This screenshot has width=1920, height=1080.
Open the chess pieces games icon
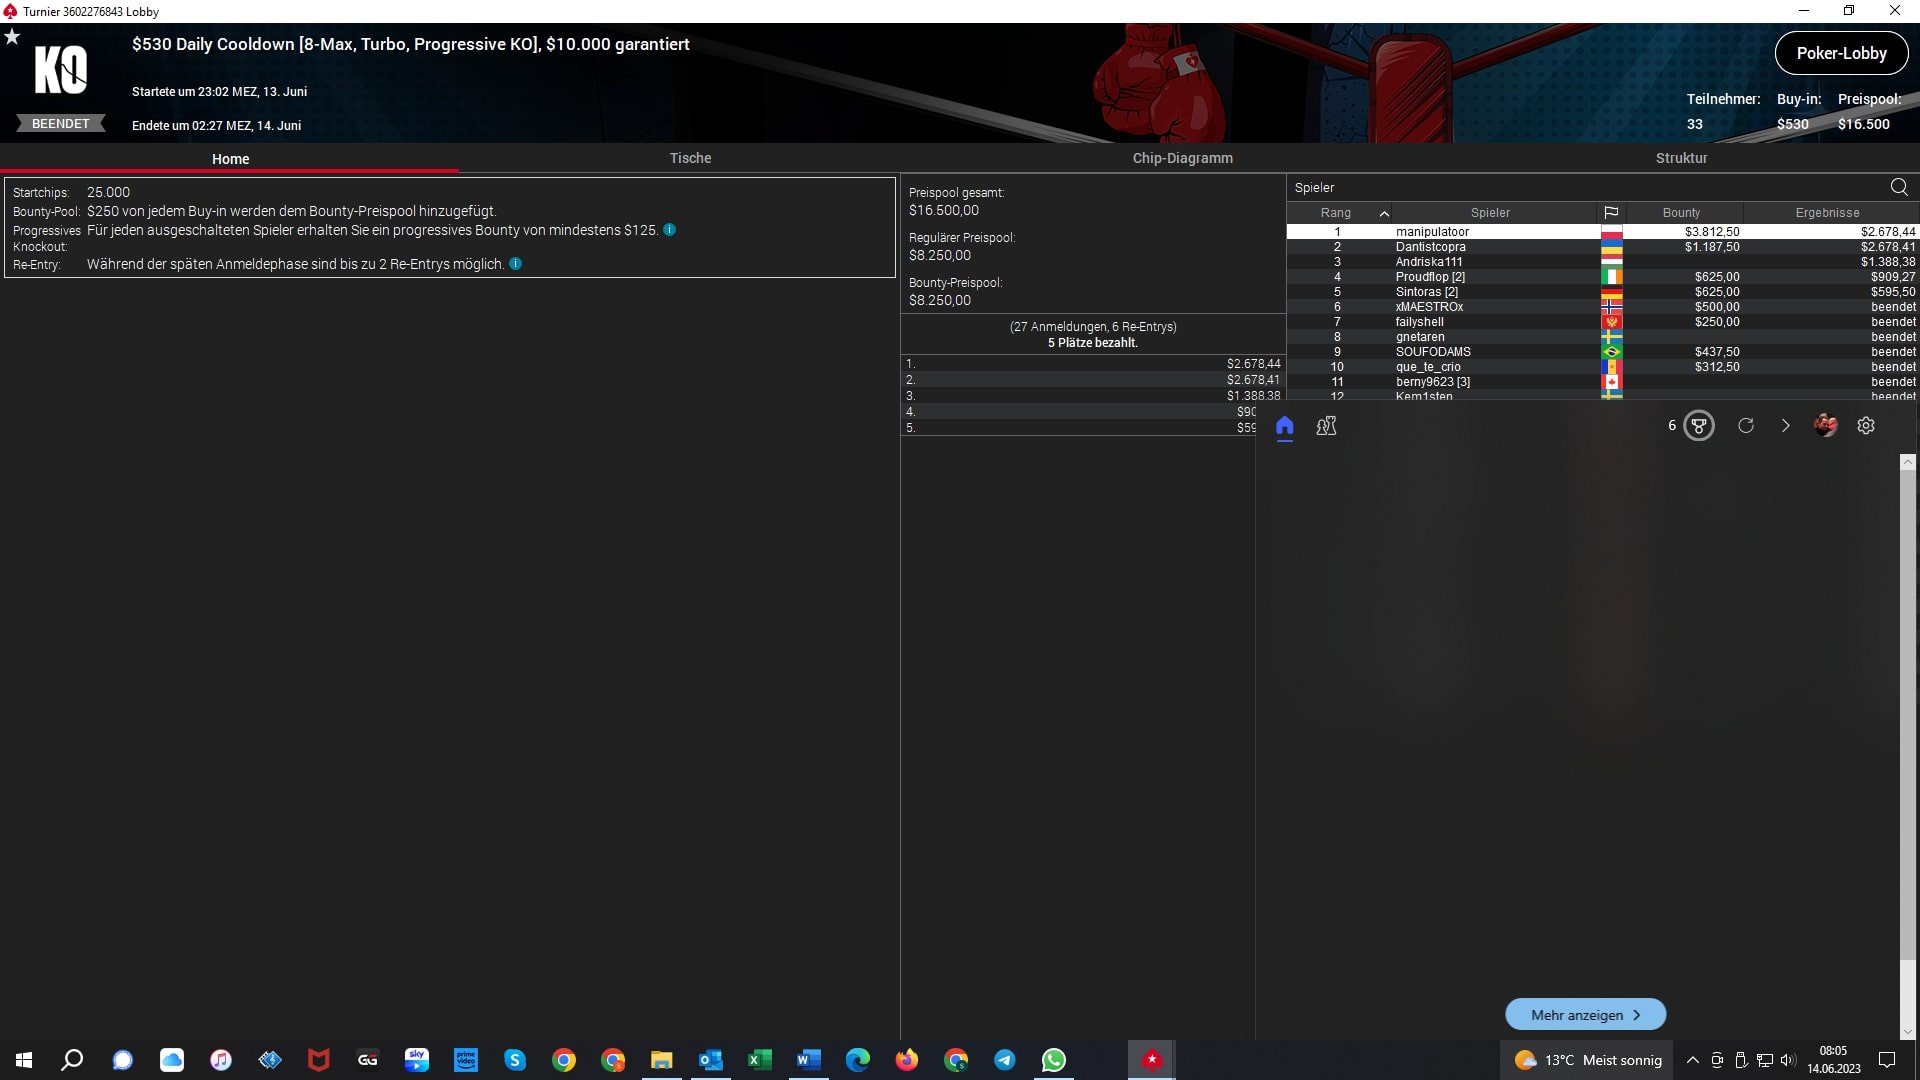click(x=1326, y=426)
